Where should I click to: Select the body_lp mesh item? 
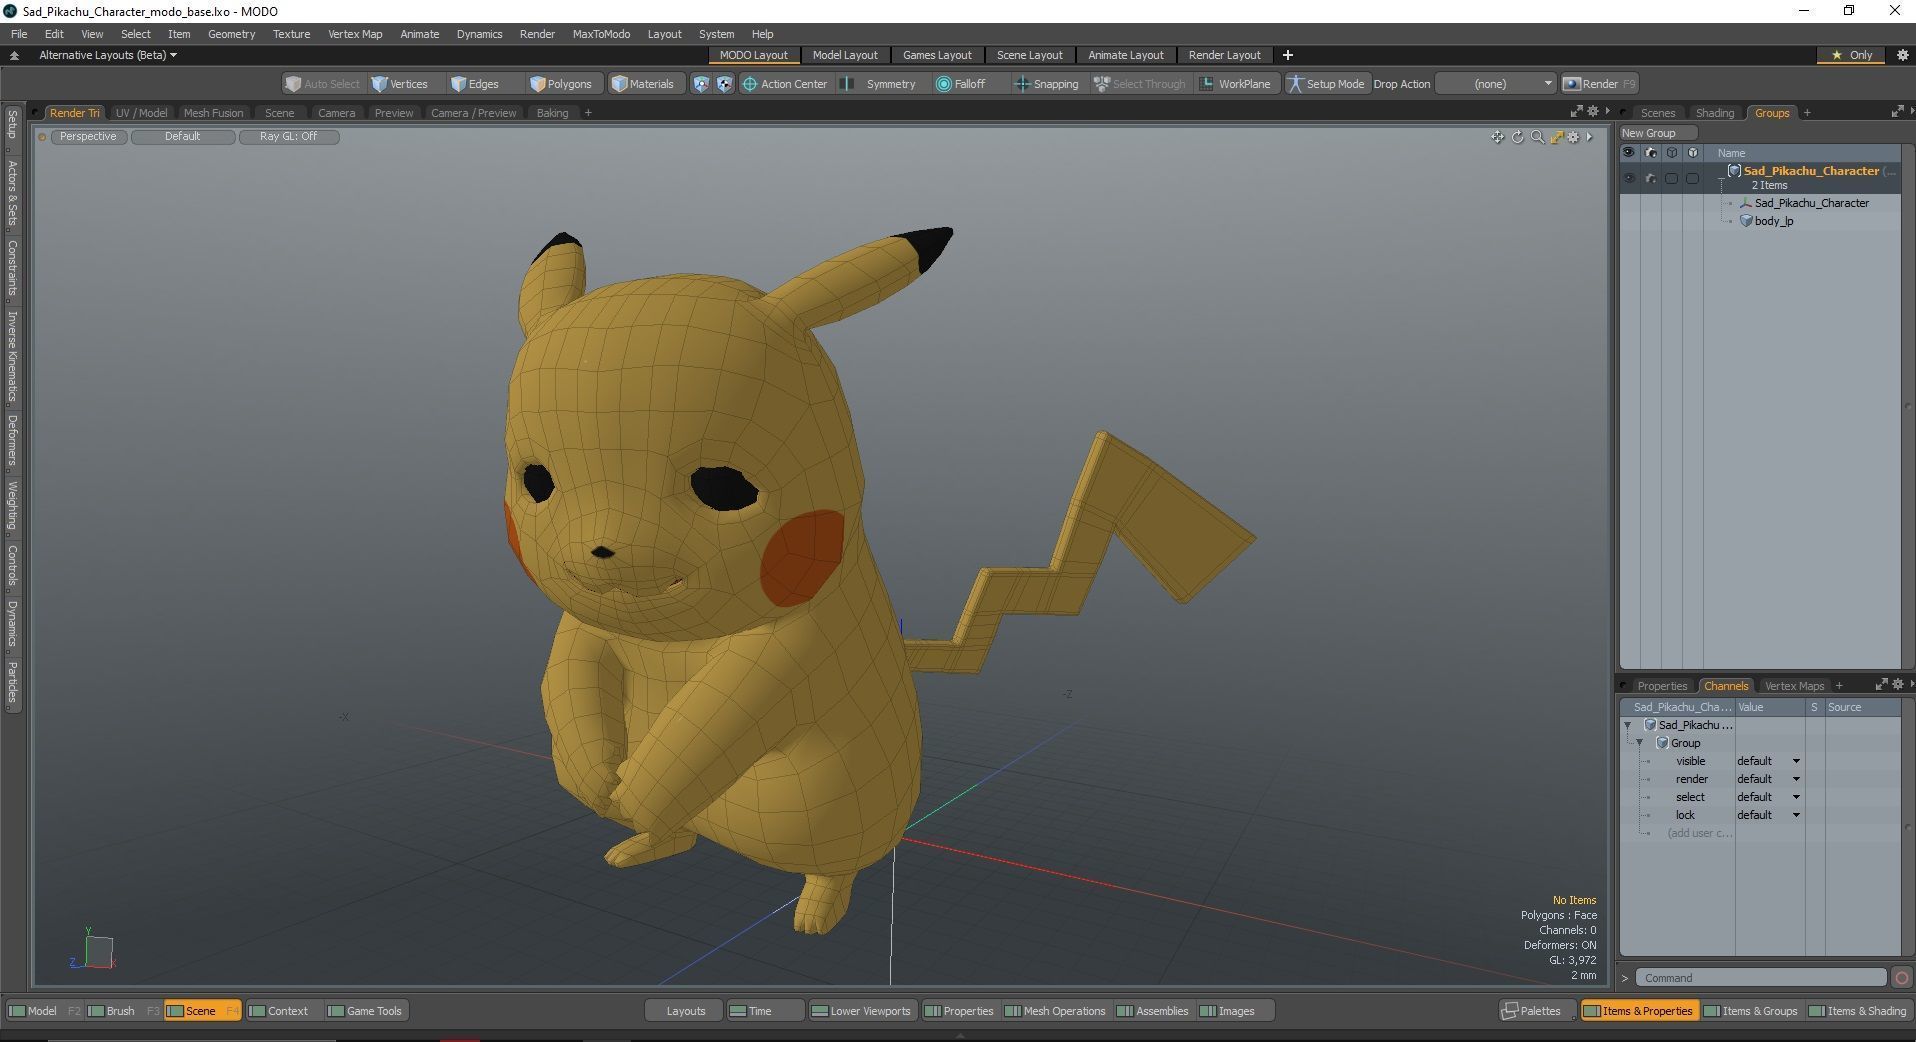coord(1773,221)
